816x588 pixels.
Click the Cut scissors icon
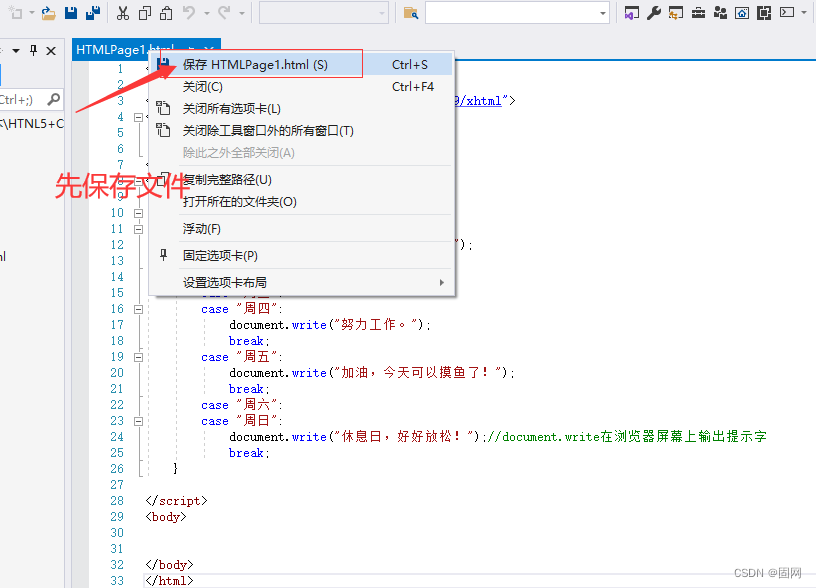coord(122,13)
